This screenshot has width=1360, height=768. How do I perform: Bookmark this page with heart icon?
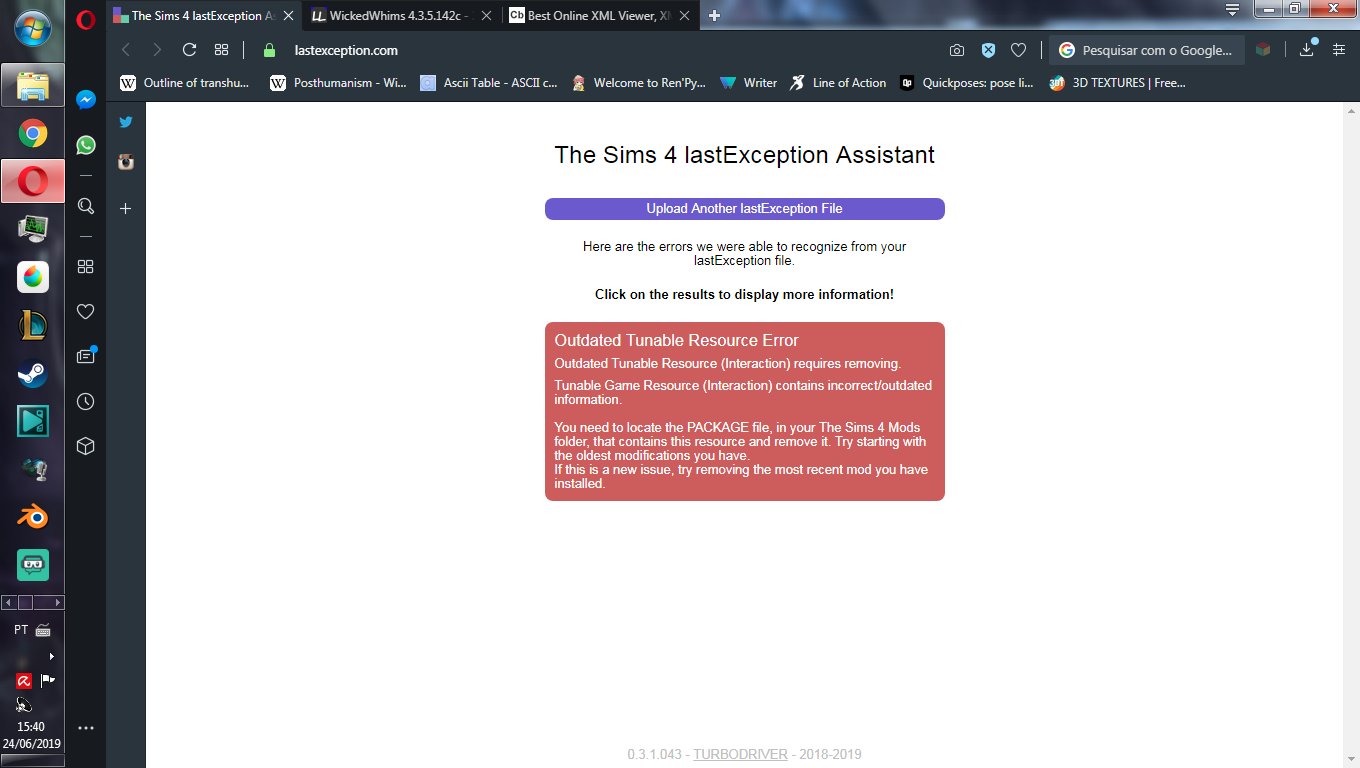click(1018, 50)
